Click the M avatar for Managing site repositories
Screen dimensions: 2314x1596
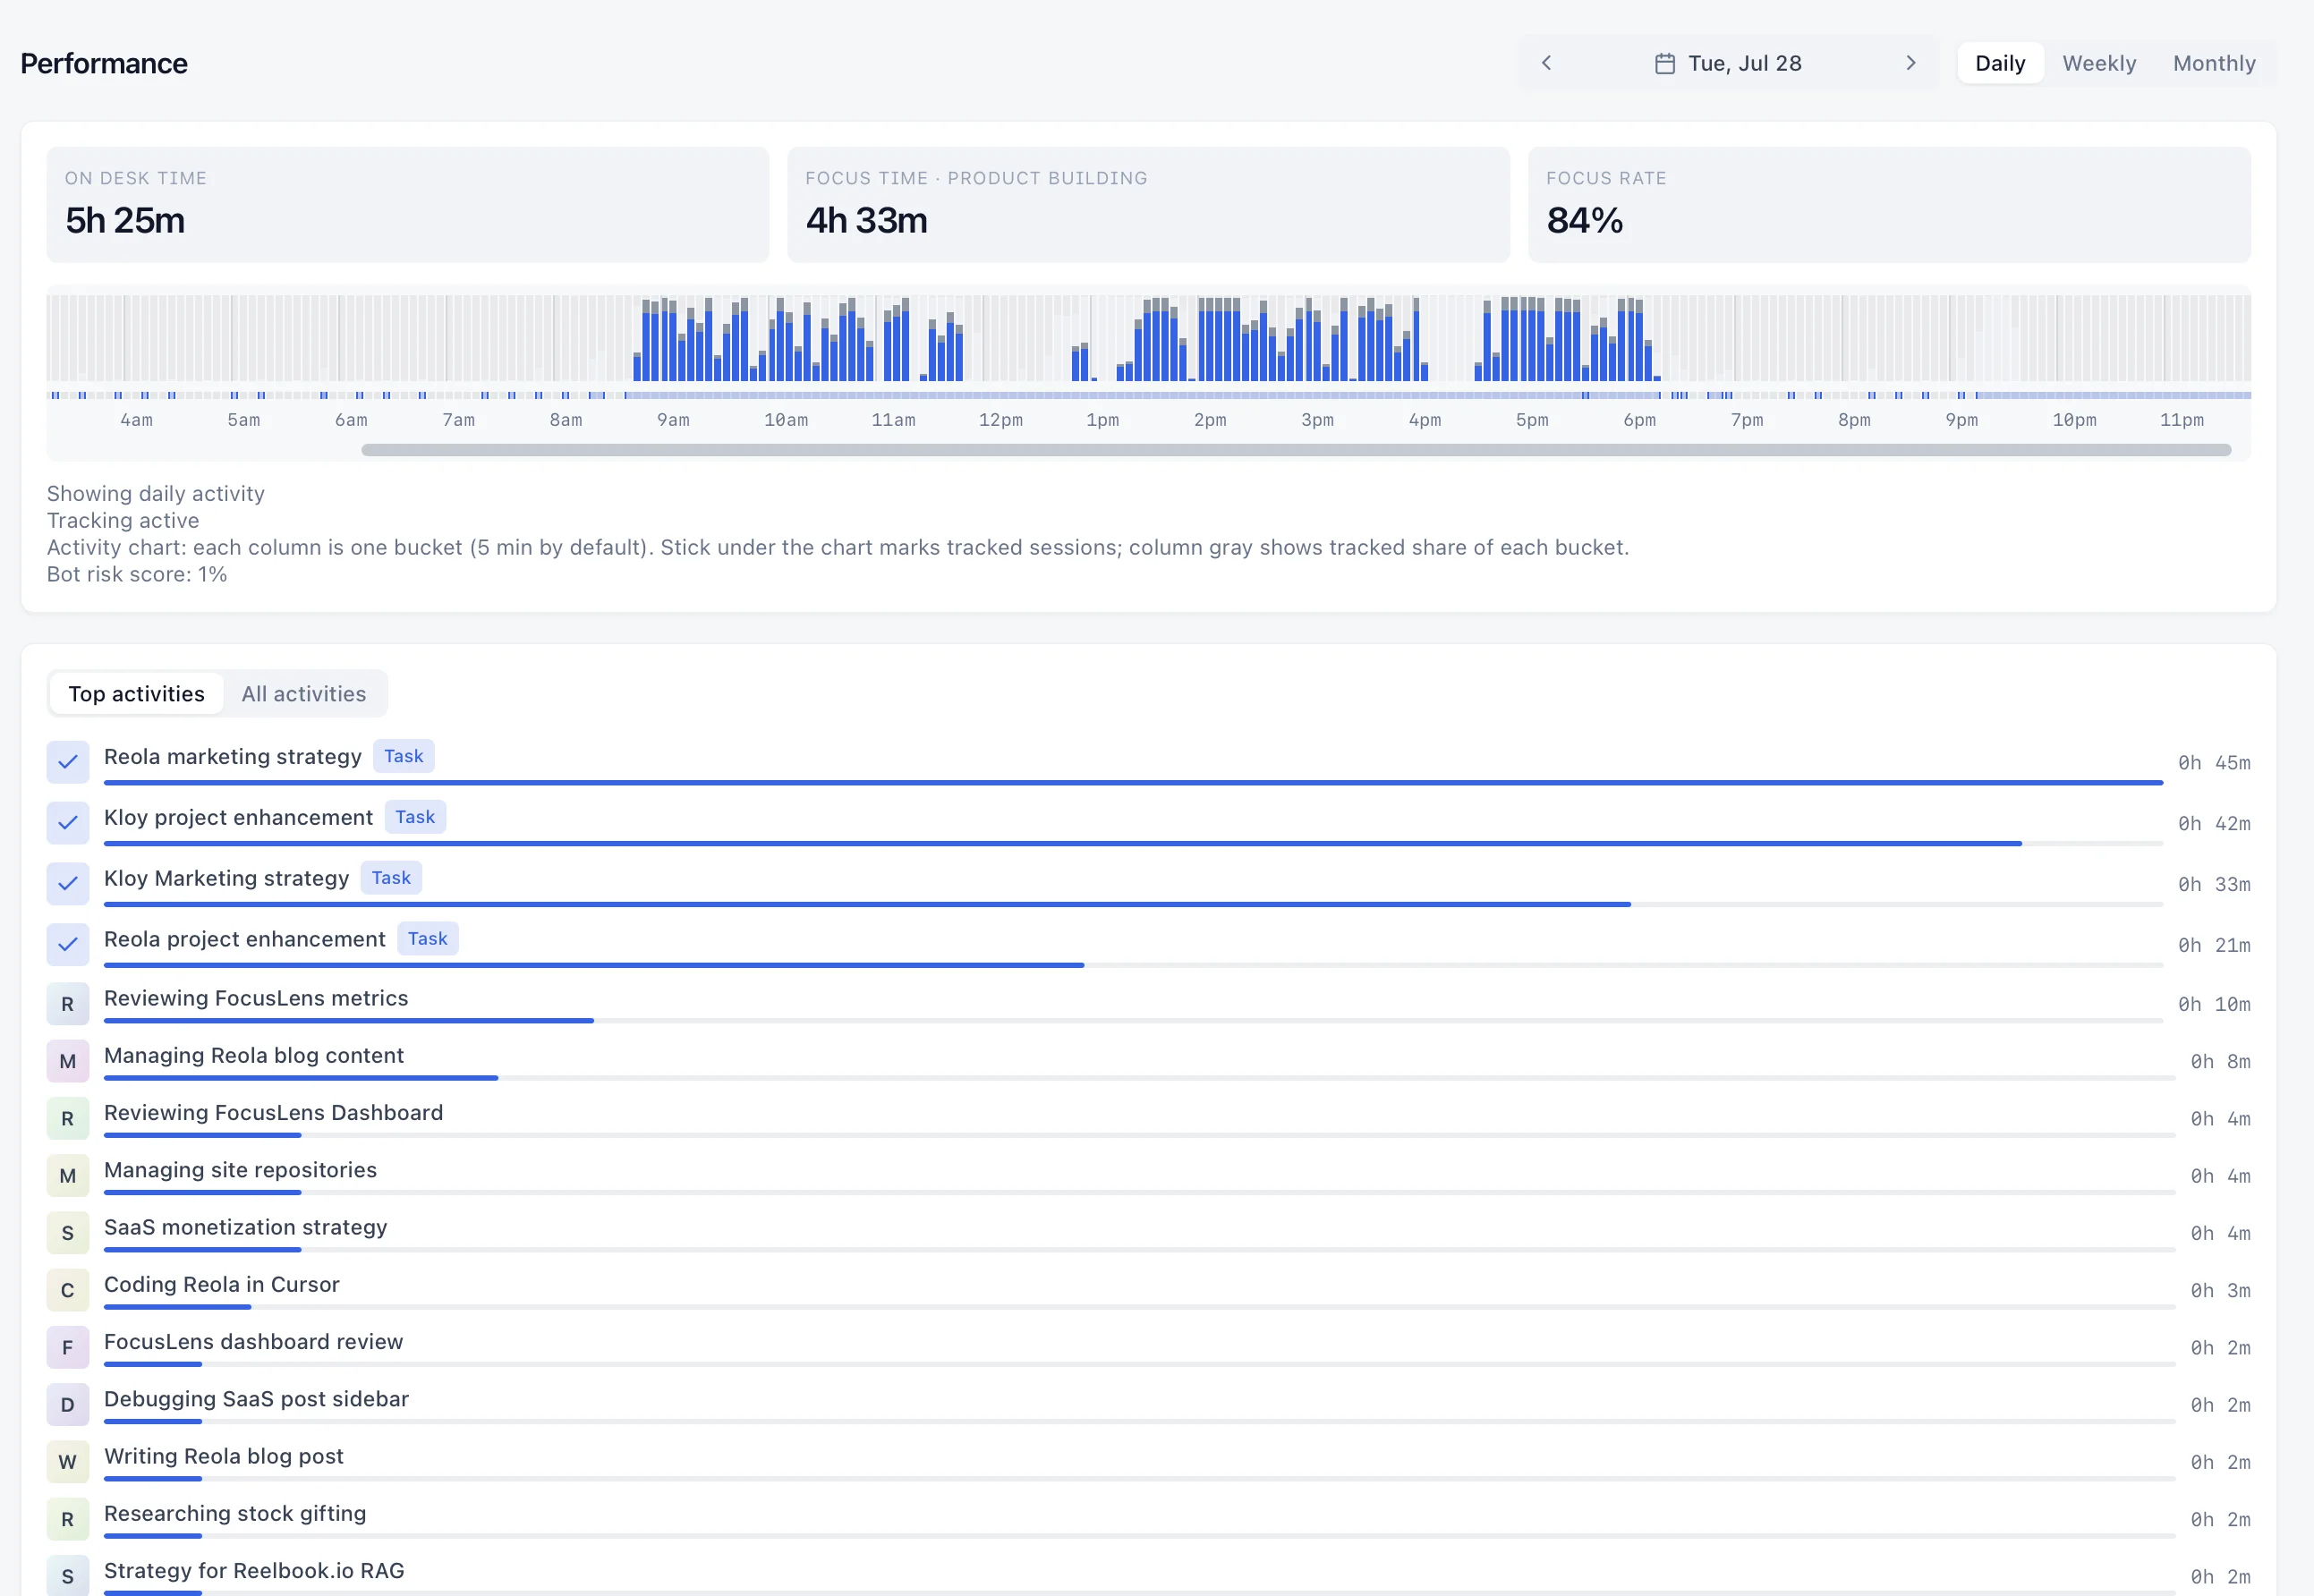coord(68,1176)
